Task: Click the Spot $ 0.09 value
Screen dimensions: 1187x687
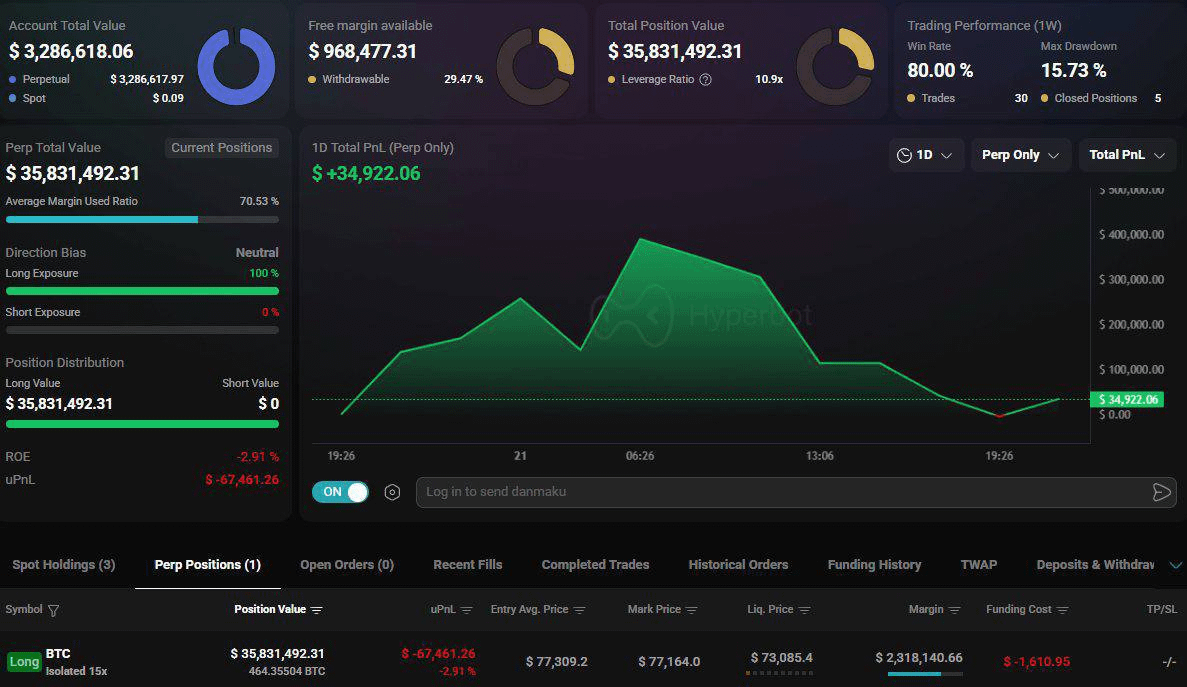Action: pos(168,98)
